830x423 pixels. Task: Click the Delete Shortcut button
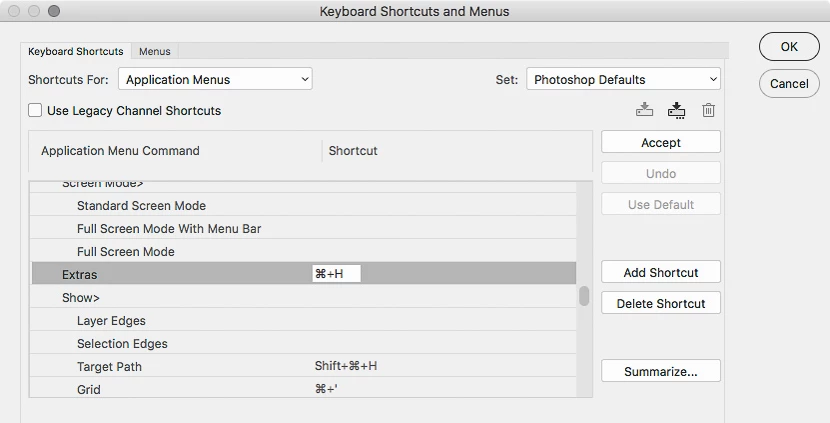tap(661, 303)
